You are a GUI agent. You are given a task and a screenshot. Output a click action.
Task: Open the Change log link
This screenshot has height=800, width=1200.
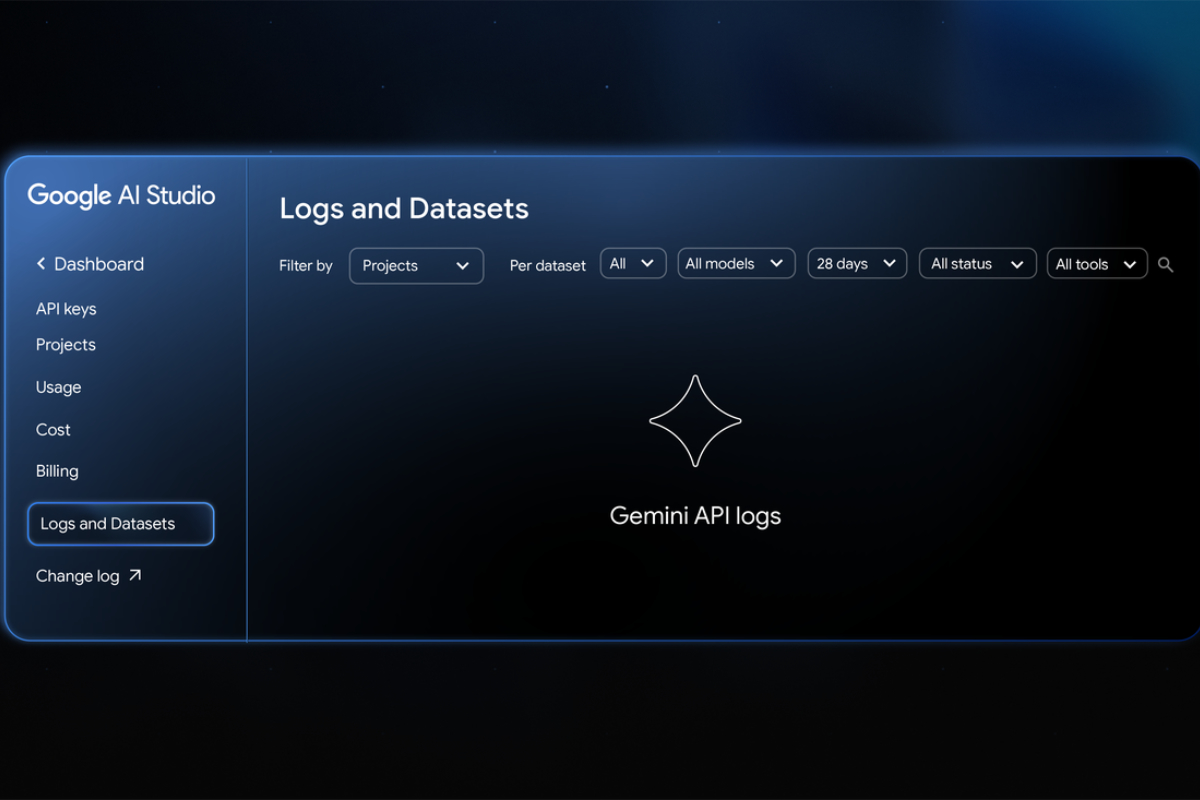coord(89,576)
